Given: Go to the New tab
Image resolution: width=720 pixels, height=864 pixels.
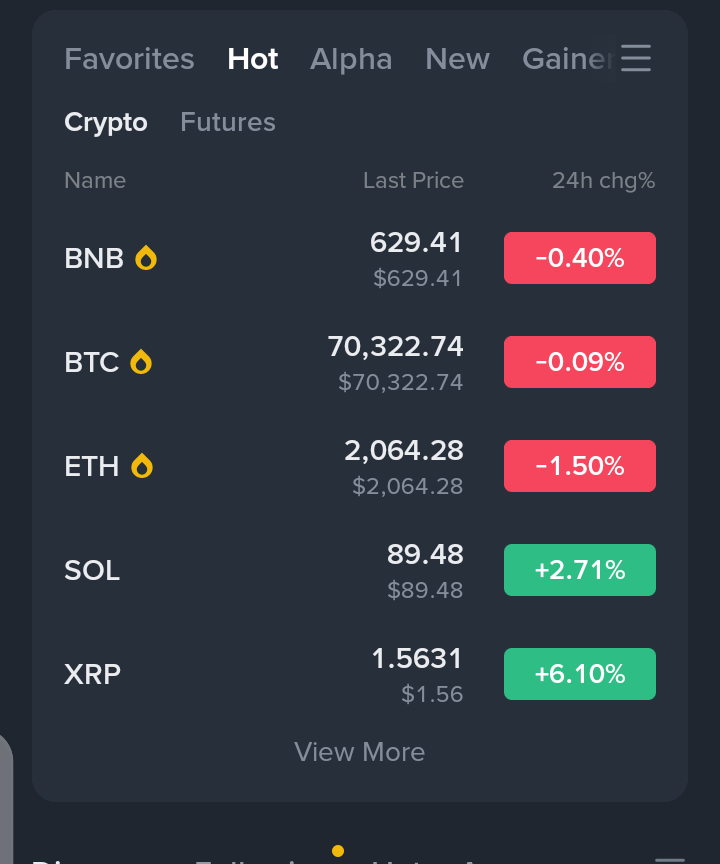Looking at the screenshot, I should (457, 59).
